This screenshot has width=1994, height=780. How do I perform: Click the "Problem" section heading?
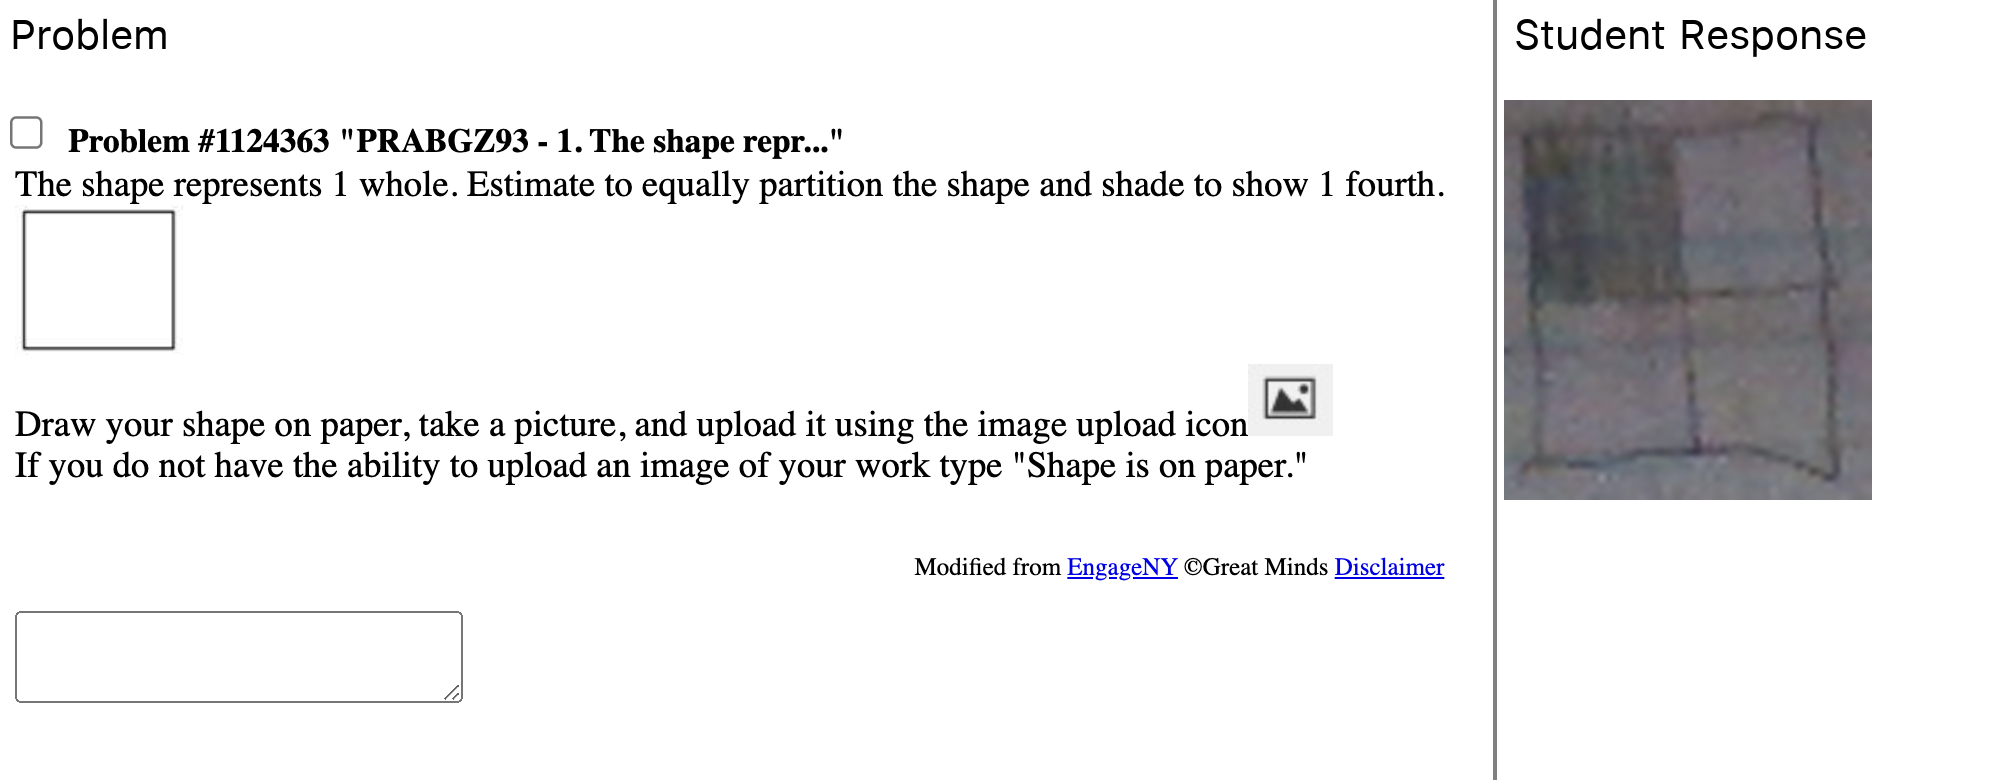(x=89, y=36)
